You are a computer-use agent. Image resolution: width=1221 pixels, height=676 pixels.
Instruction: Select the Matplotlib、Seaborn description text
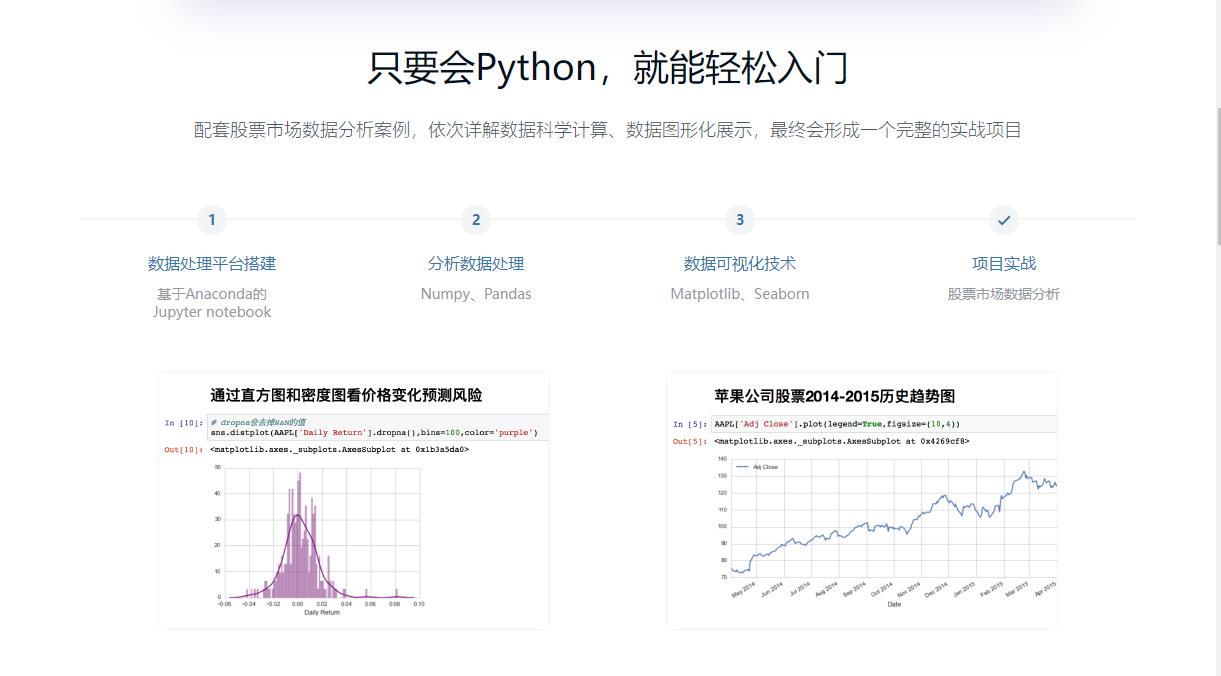coord(740,294)
